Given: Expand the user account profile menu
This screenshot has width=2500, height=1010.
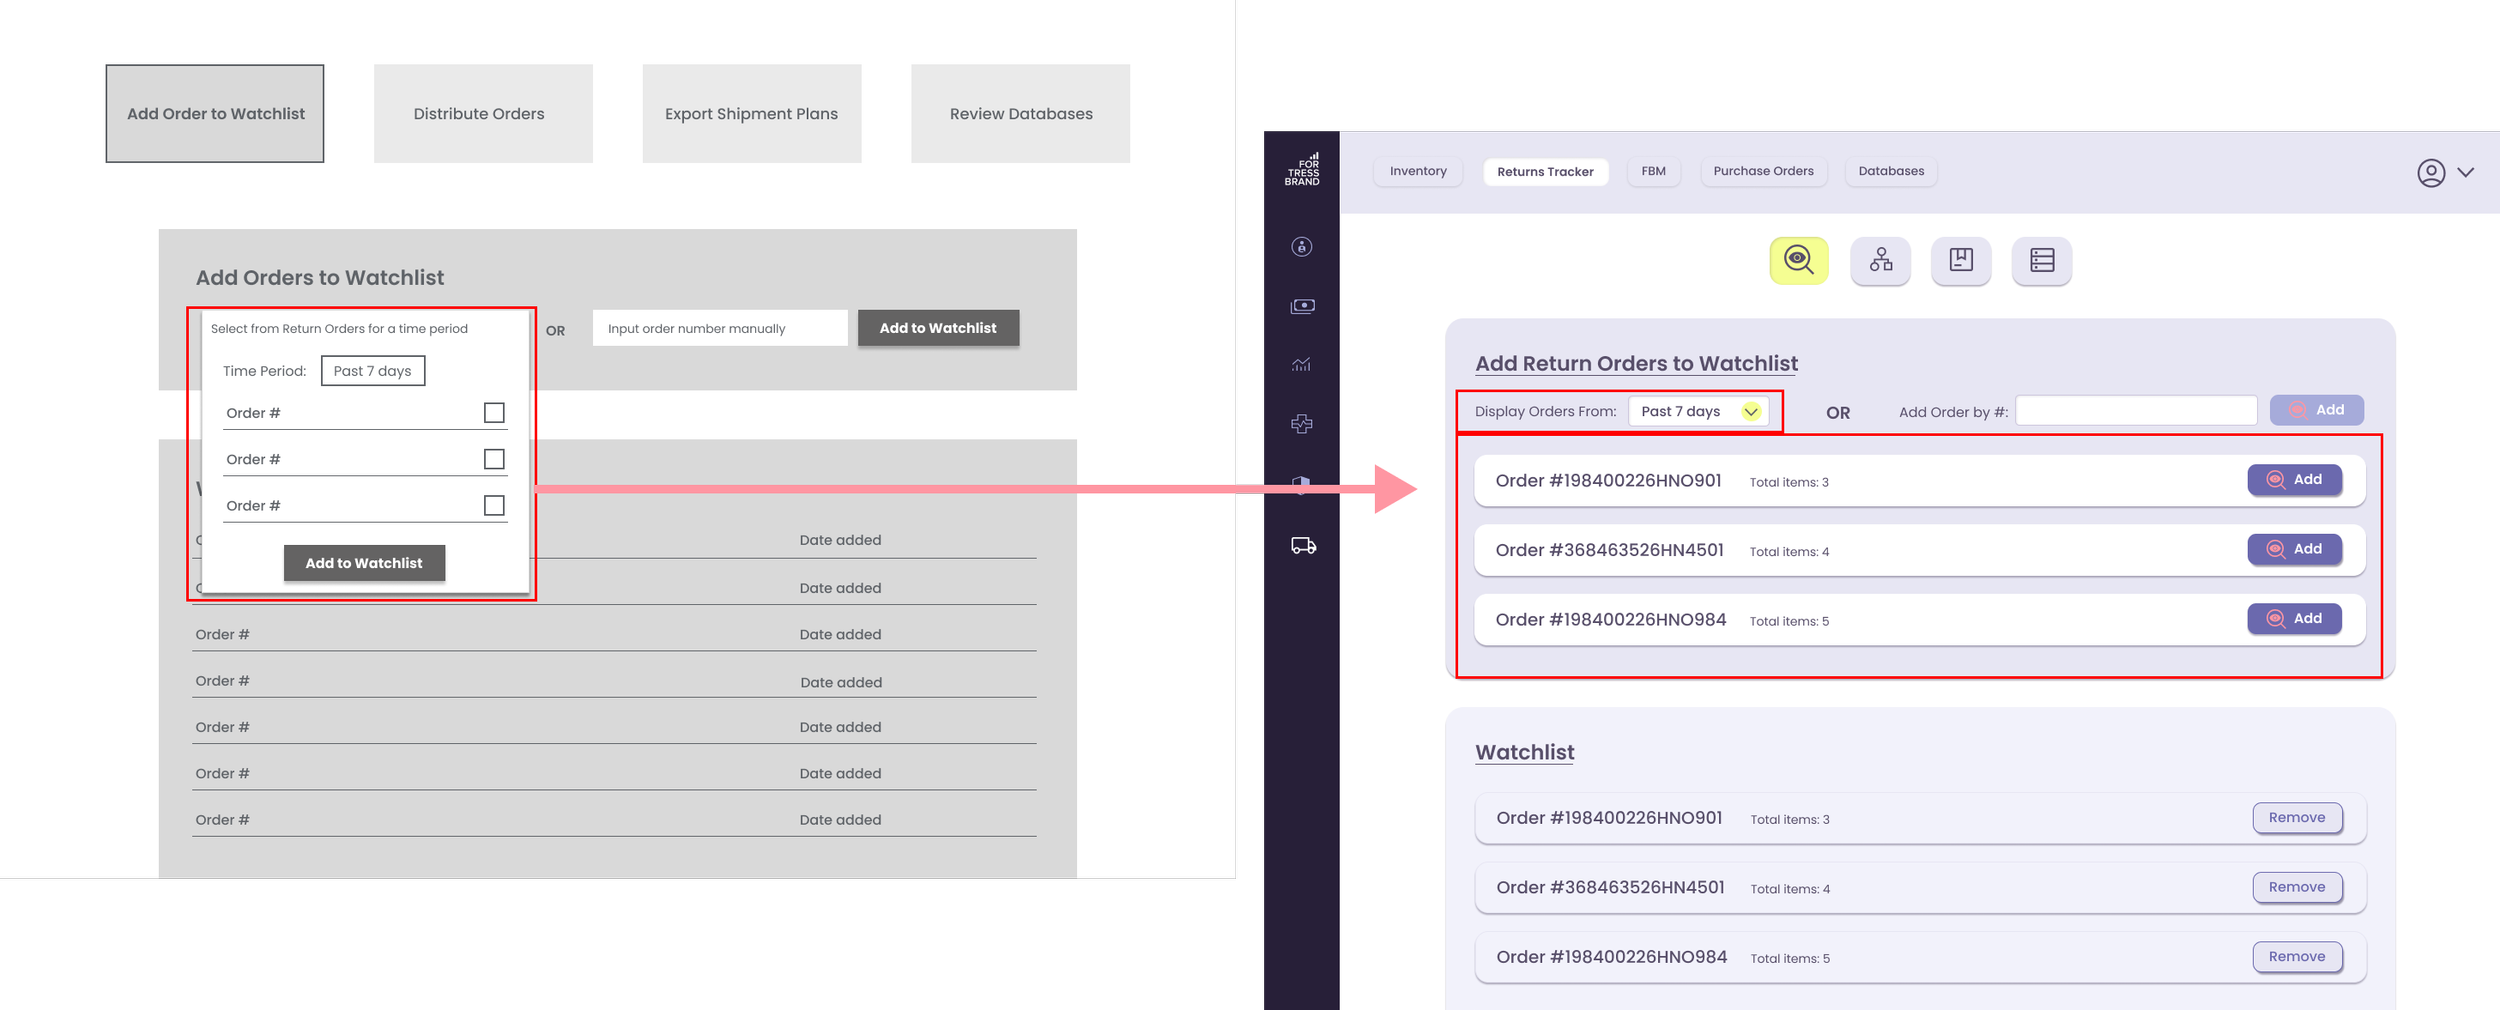Looking at the screenshot, I should (x=2445, y=173).
